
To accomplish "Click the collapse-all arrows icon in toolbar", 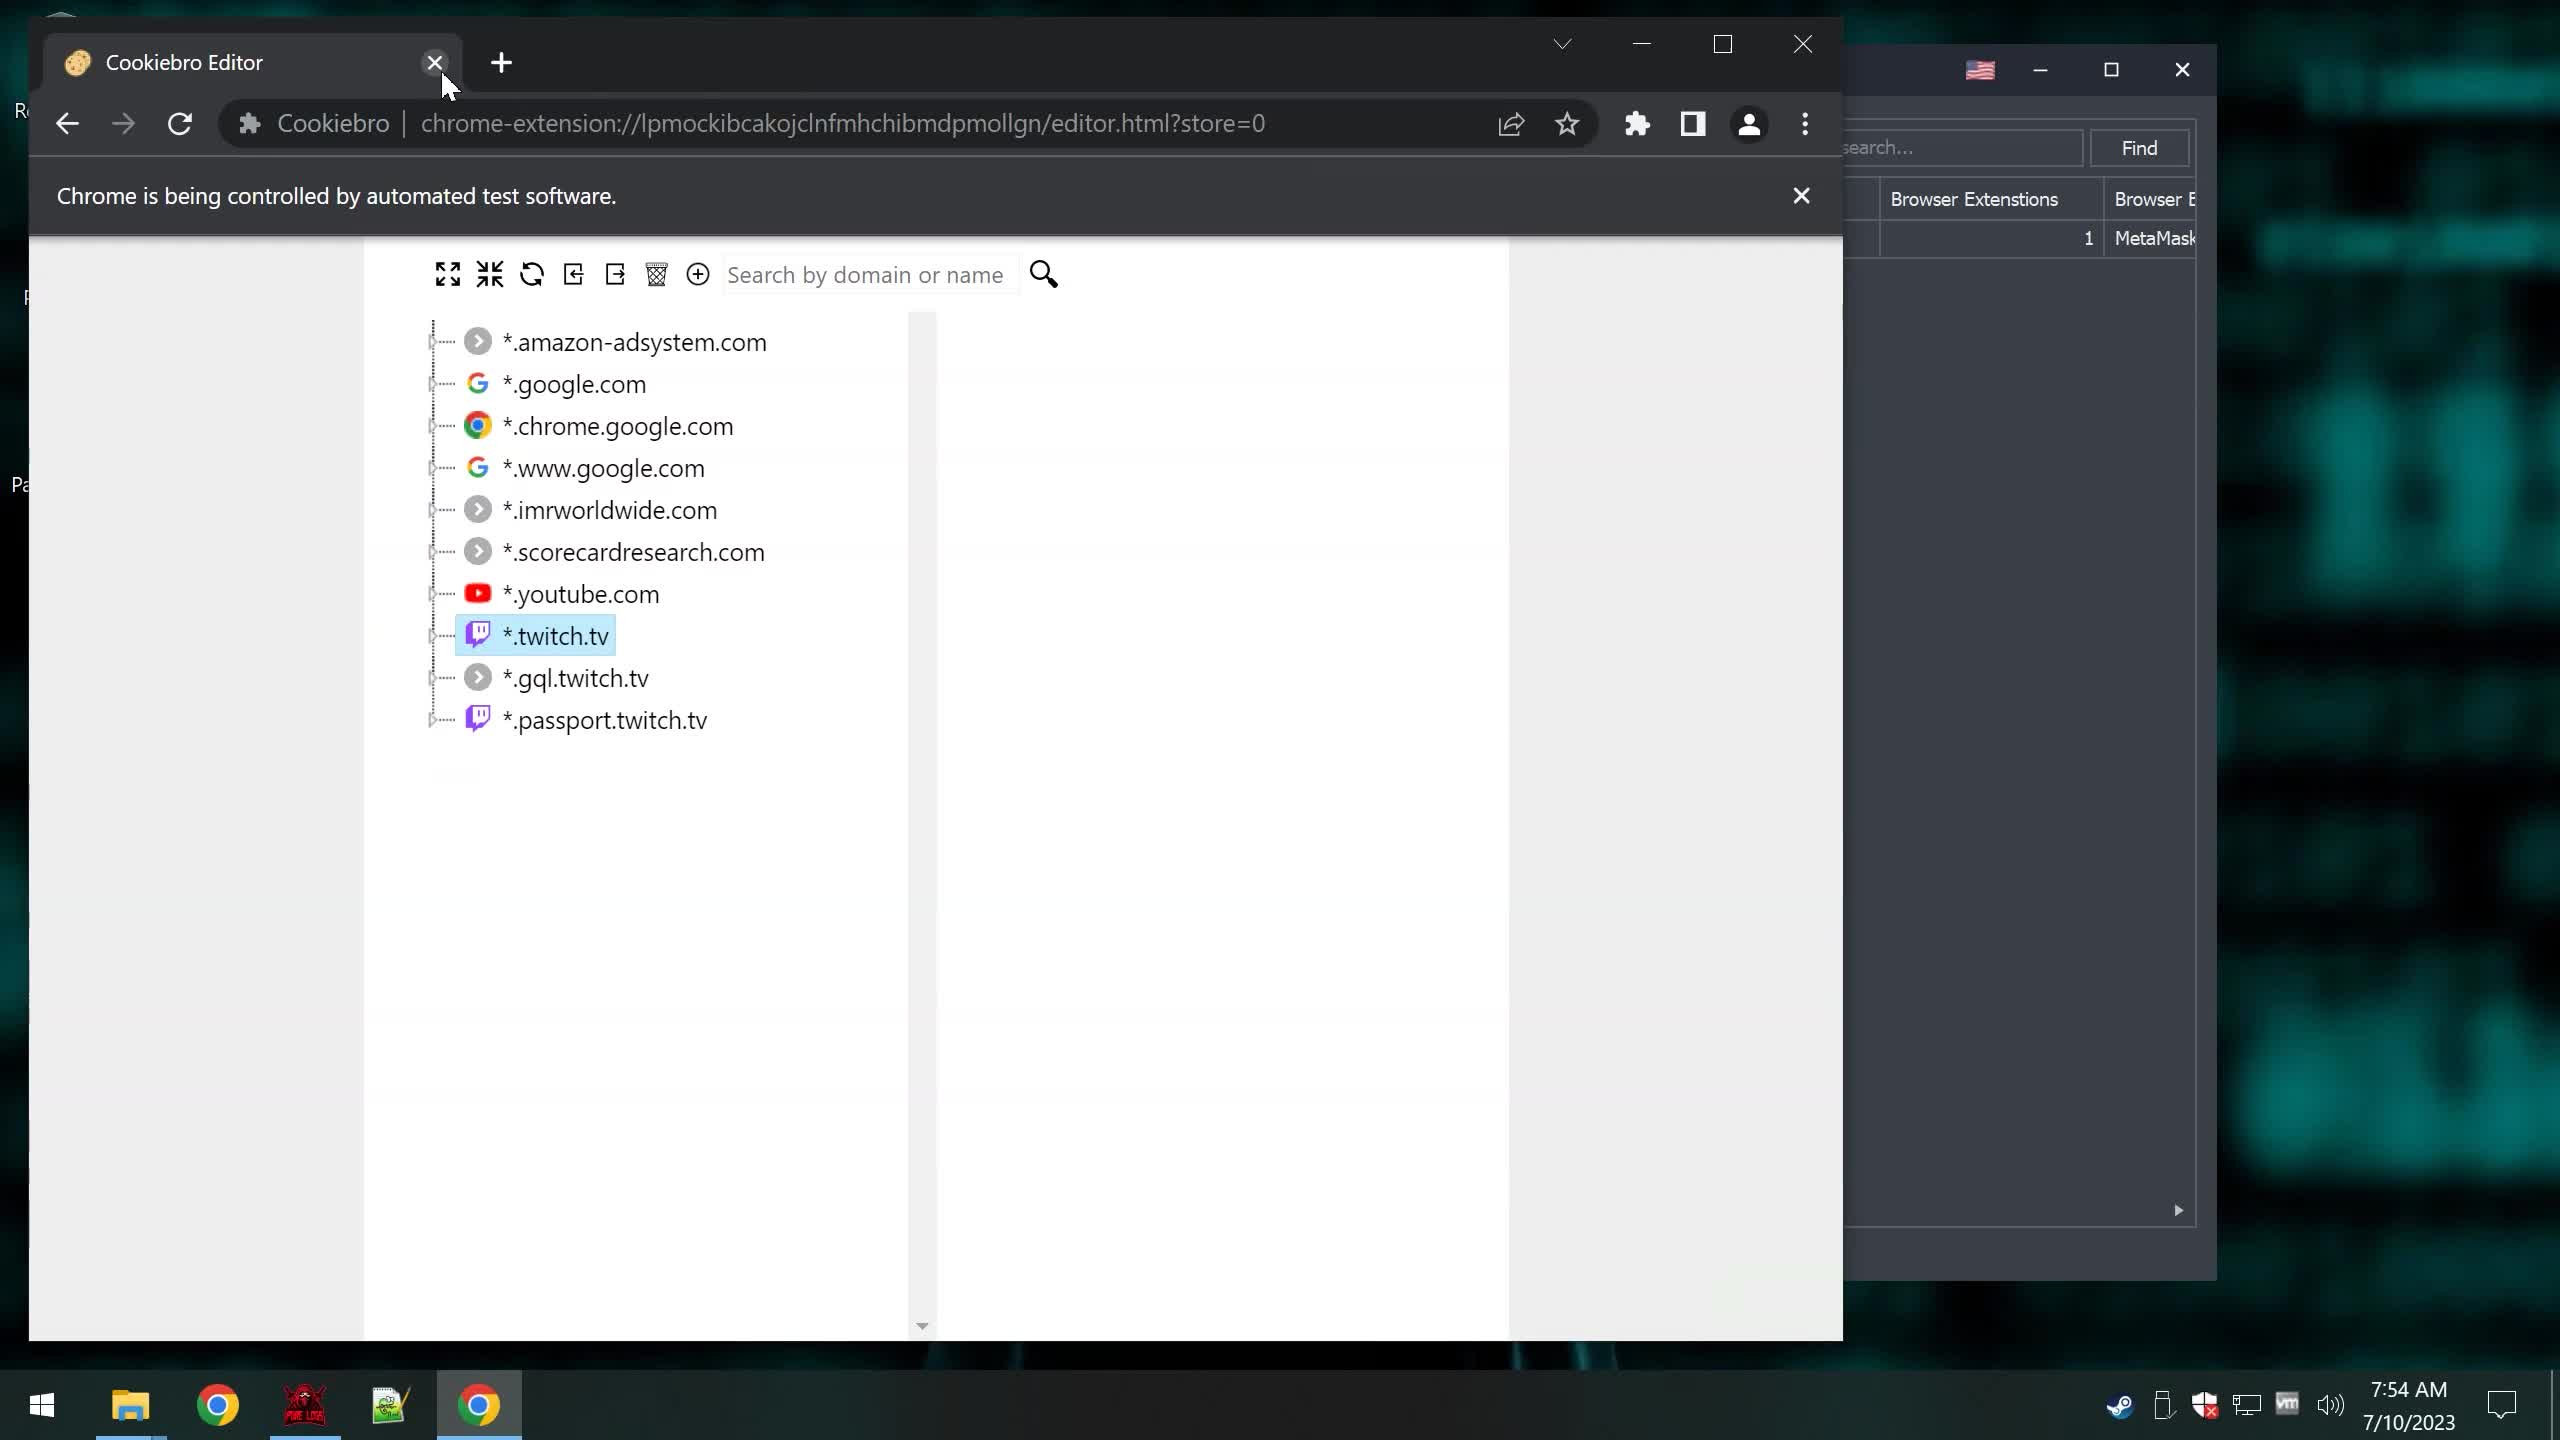I will (x=490, y=274).
